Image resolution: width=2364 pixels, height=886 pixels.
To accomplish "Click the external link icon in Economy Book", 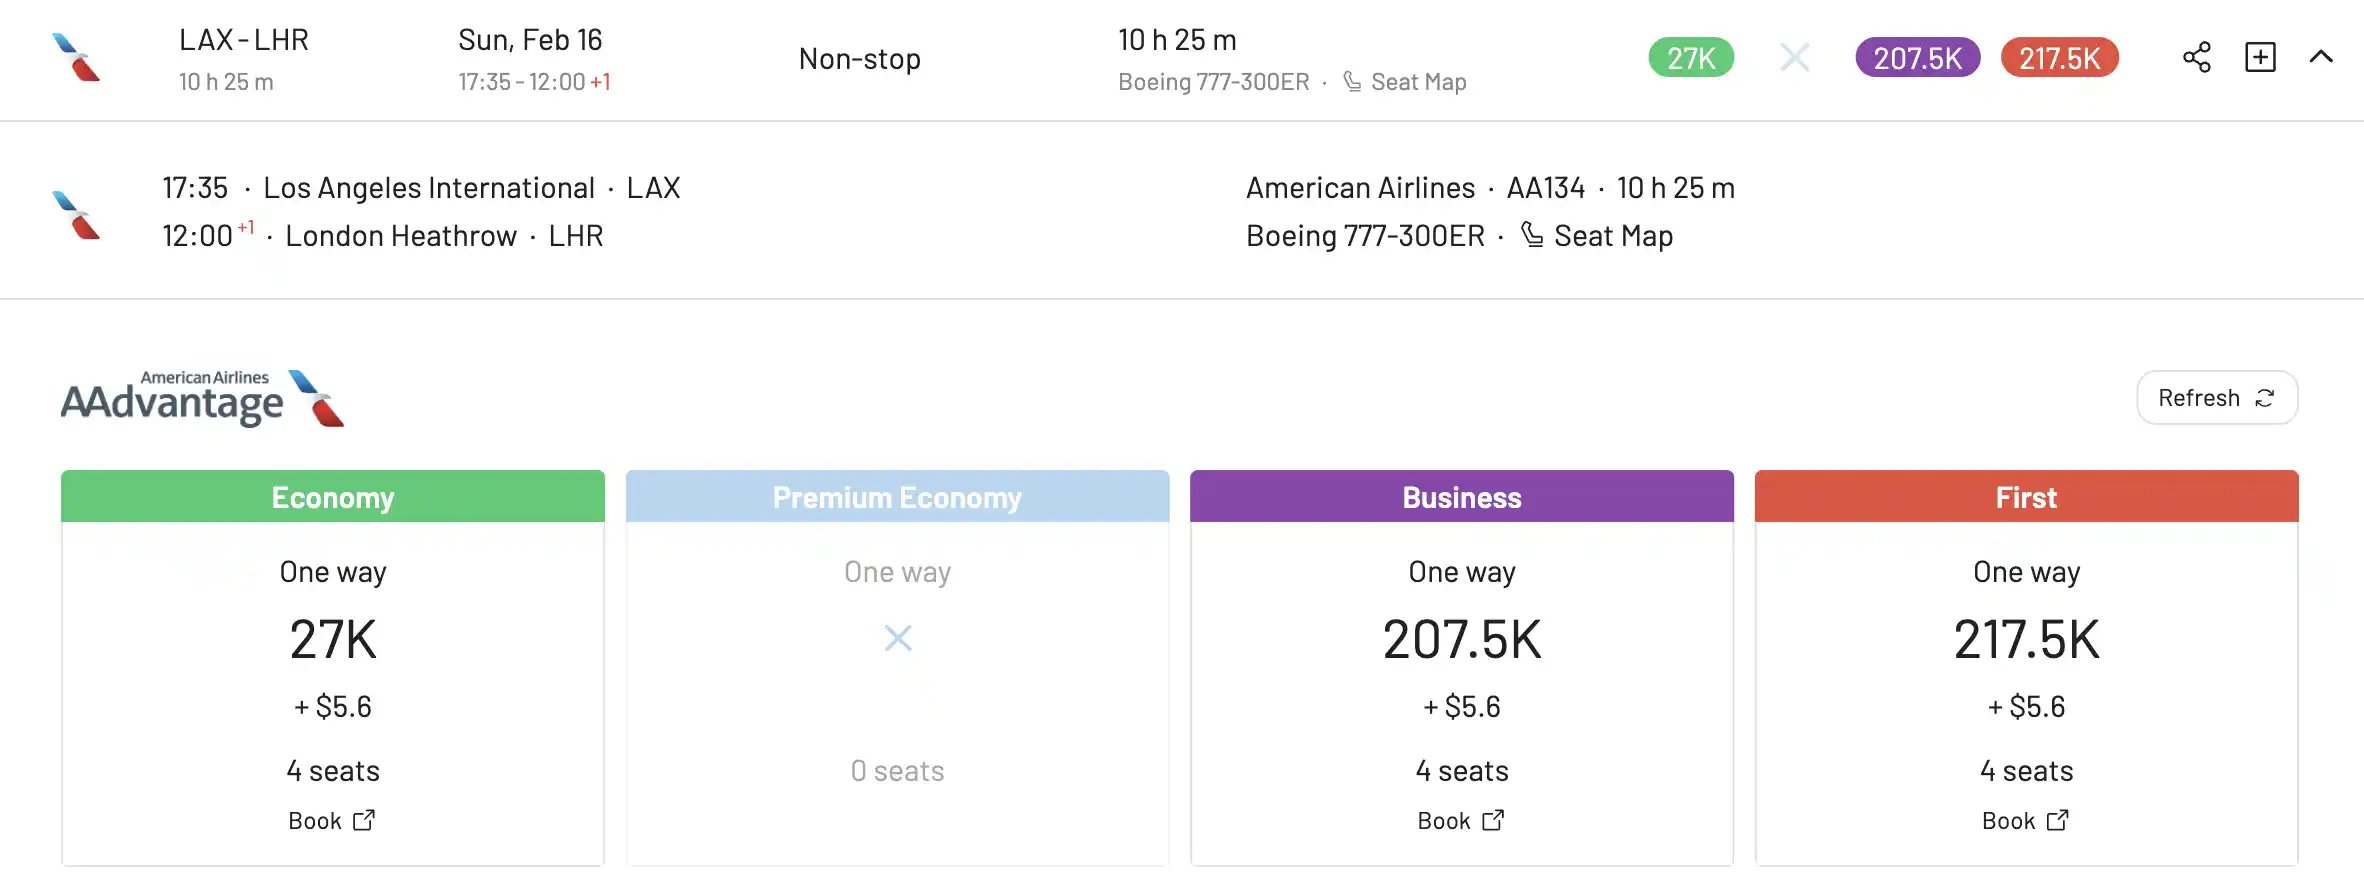I will click(364, 820).
